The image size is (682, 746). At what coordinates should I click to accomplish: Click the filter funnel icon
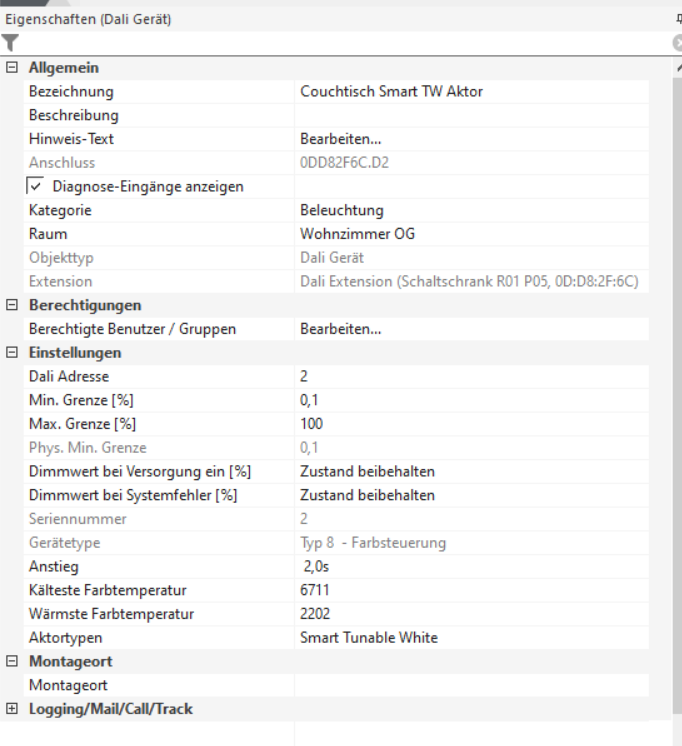pos(10,43)
